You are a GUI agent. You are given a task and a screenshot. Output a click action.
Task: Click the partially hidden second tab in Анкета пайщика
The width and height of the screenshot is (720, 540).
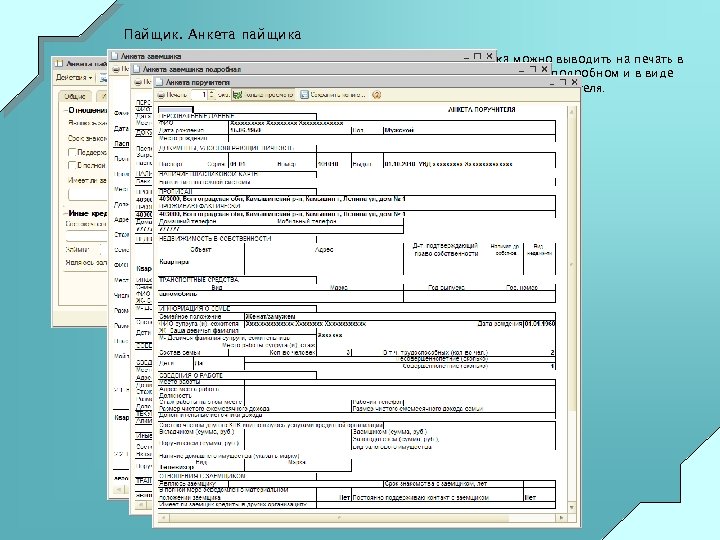pos(102,96)
